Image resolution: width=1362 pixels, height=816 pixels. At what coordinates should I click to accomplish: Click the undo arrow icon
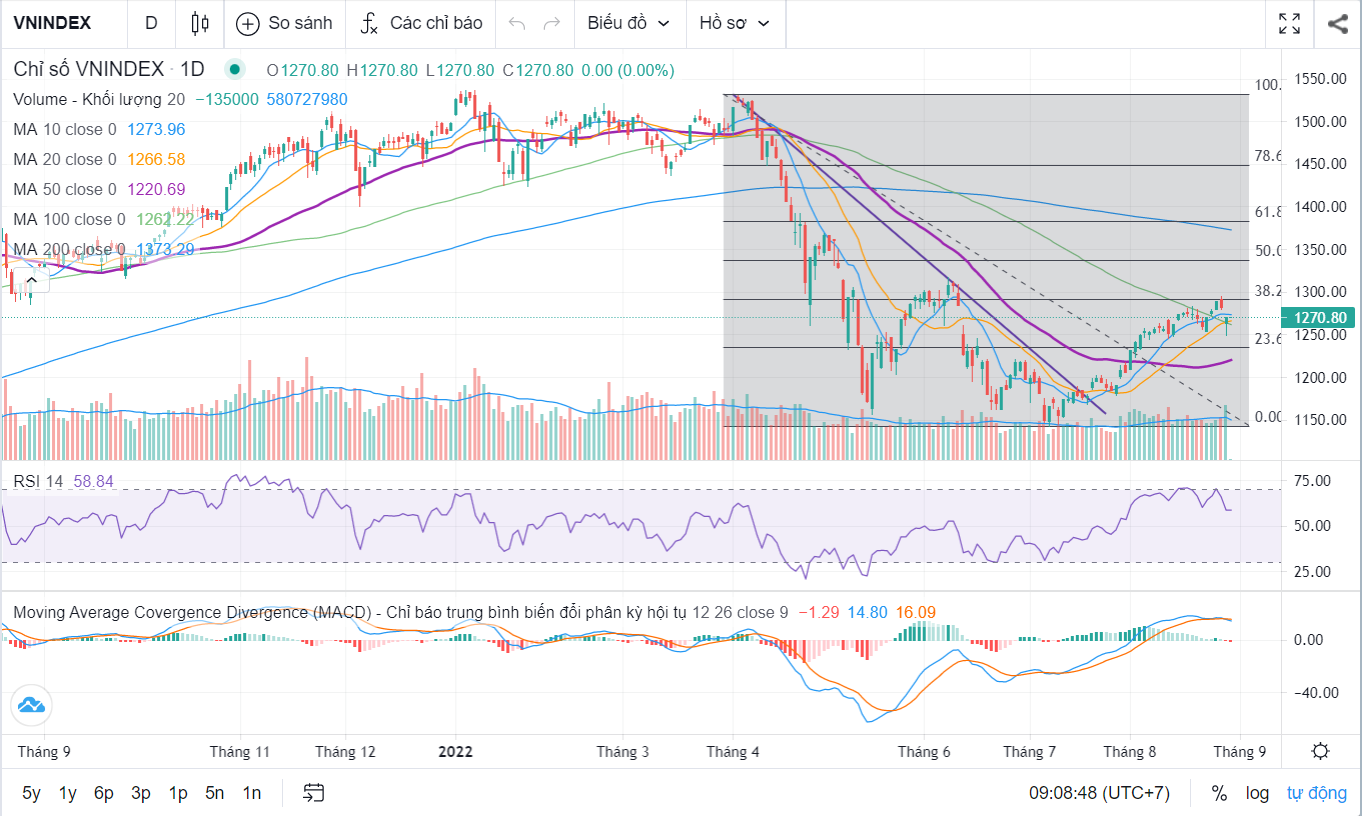(x=517, y=23)
